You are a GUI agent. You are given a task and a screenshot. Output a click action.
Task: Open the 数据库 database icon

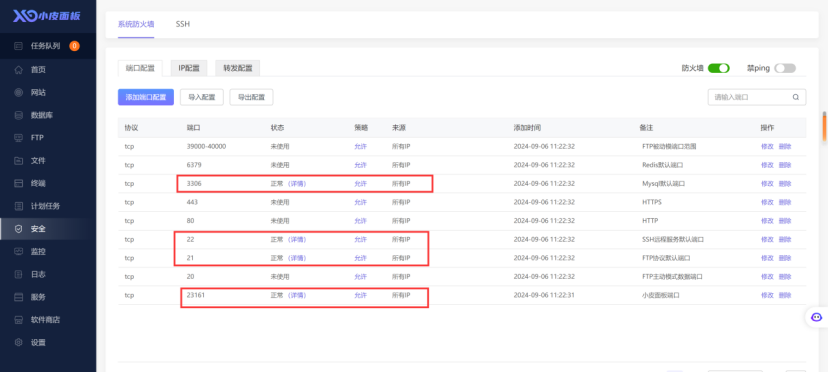pyautogui.click(x=18, y=115)
